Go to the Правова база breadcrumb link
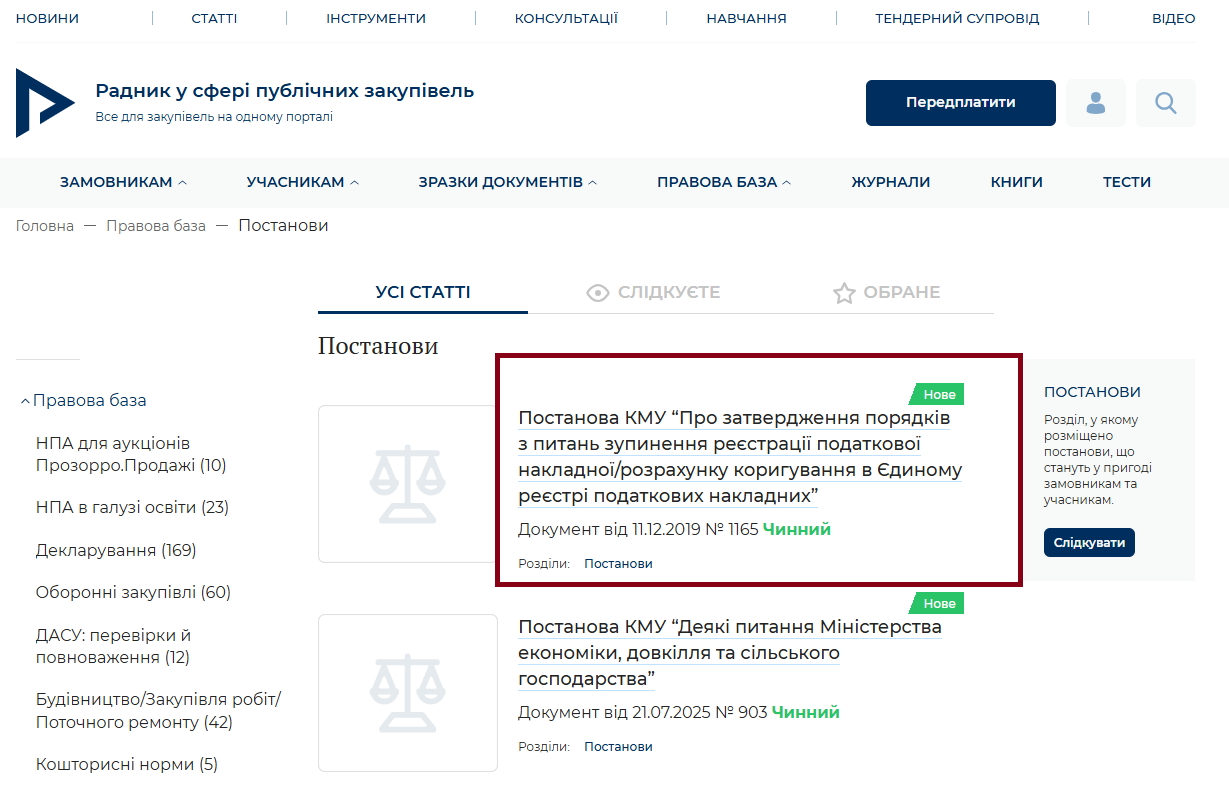1229x789 pixels. point(156,226)
